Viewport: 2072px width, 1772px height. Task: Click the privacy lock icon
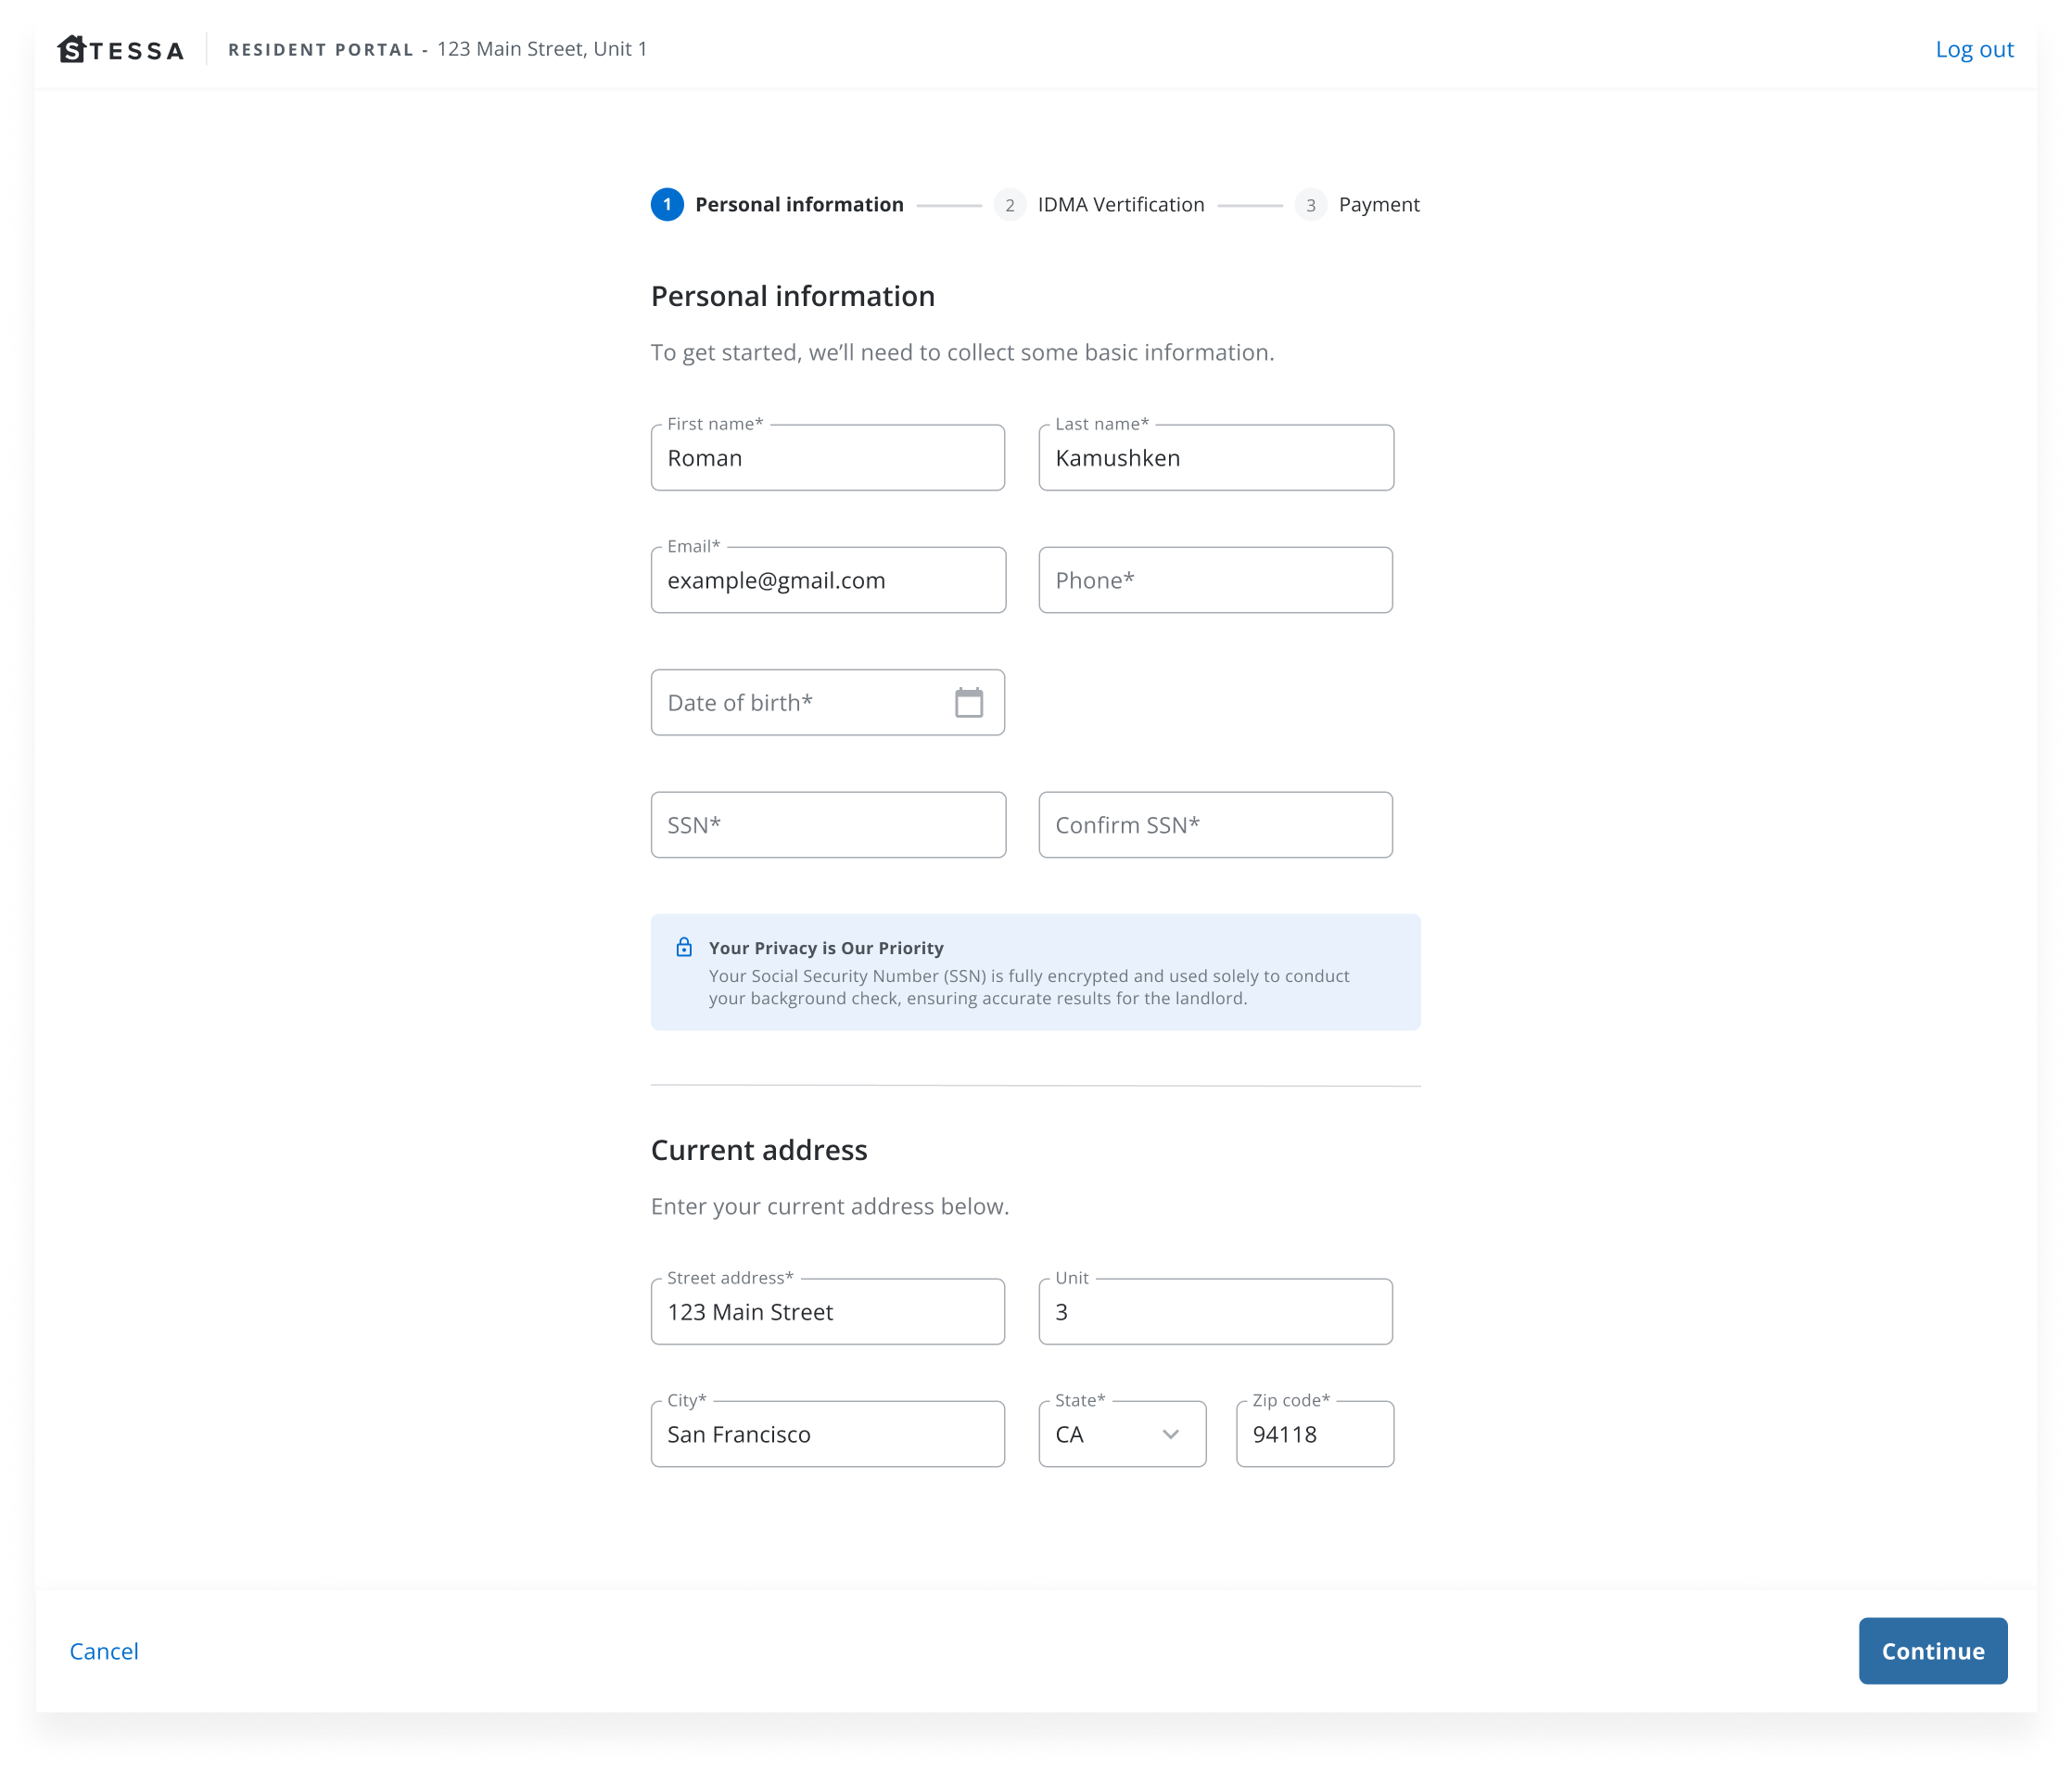point(684,947)
